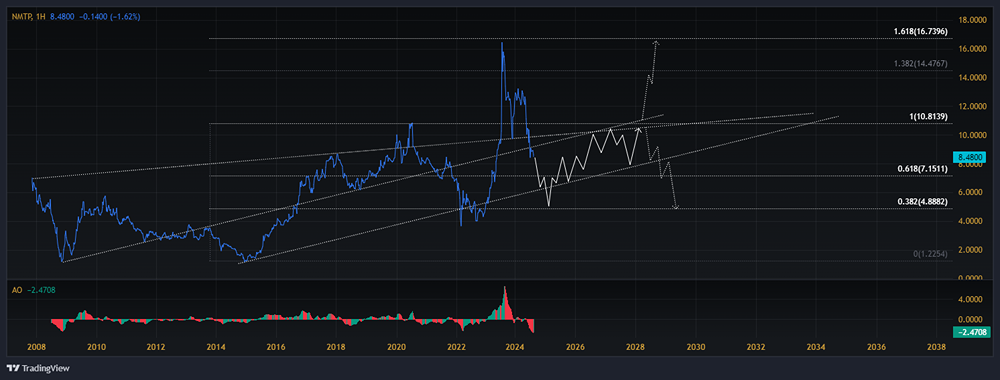1000x380 pixels.
Task: Select the 1(10.8139) Fibonacci label
Action: 928,116
